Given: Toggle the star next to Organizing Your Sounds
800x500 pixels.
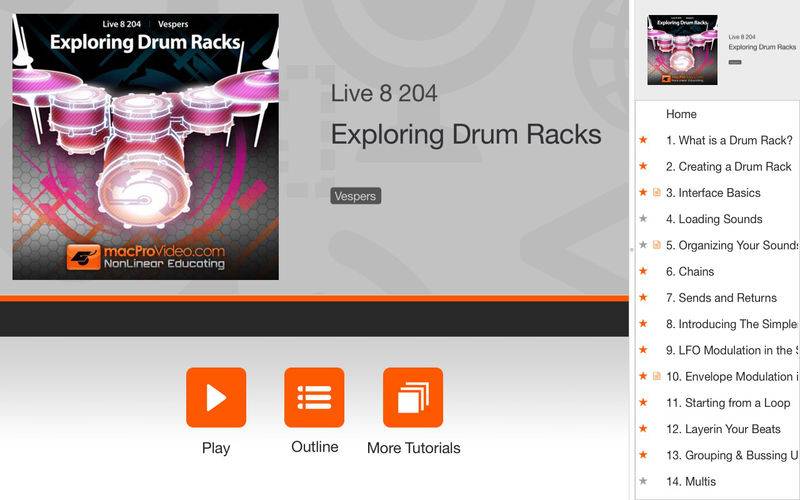Looking at the screenshot, I should 643,245.
